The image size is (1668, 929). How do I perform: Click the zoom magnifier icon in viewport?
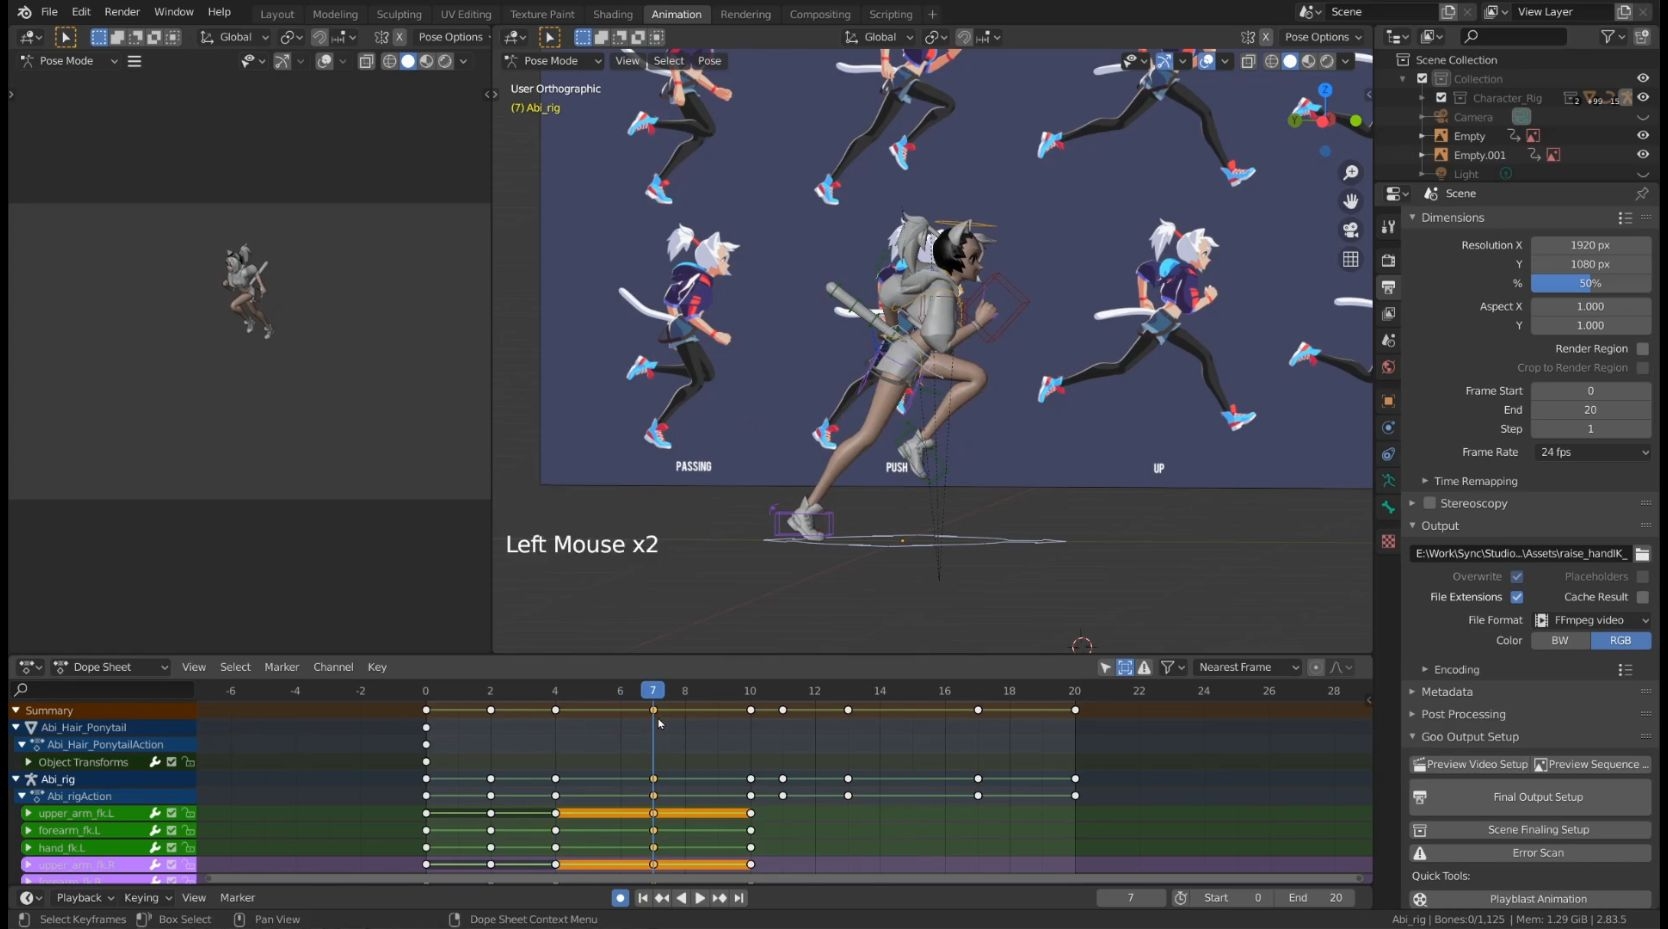pos(1351,173)
